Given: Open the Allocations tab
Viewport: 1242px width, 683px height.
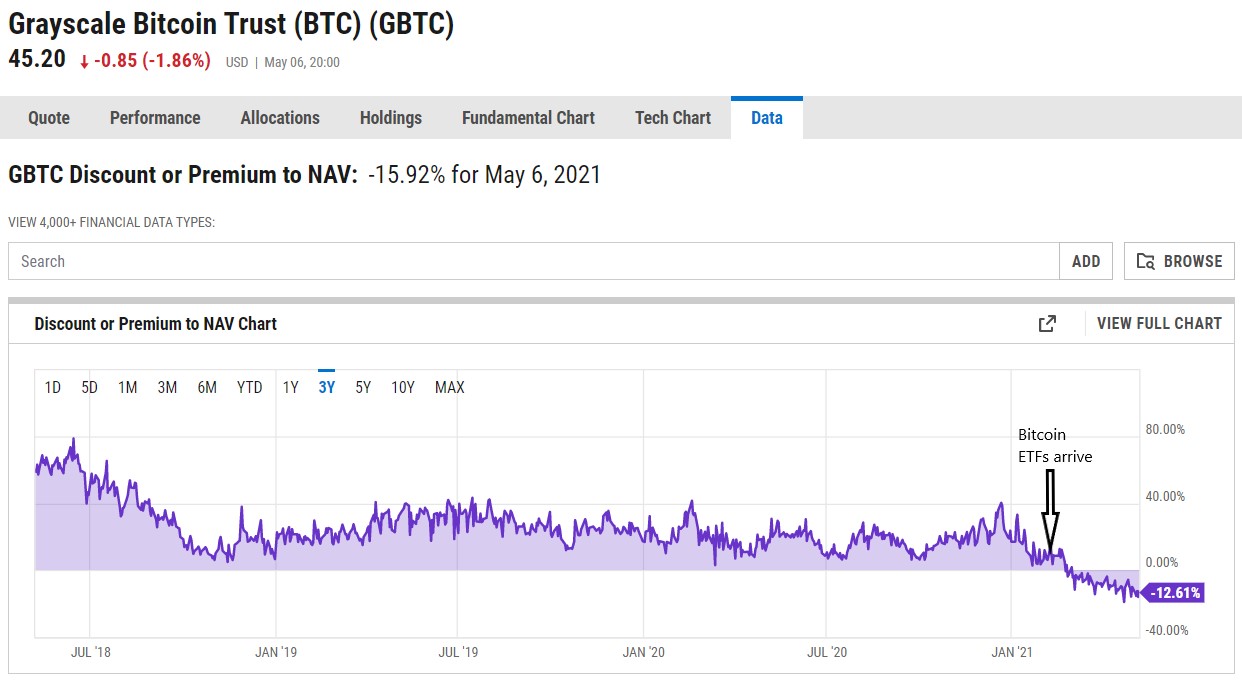Looking at the screenshot, I should (280, 118).
